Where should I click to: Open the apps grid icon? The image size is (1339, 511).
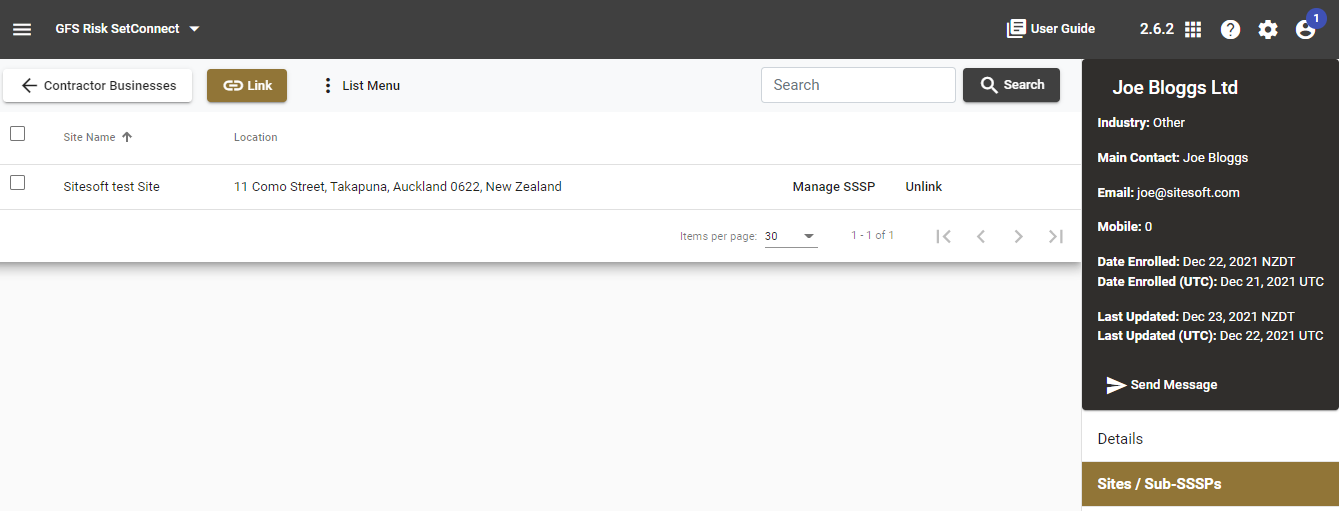1193,29
